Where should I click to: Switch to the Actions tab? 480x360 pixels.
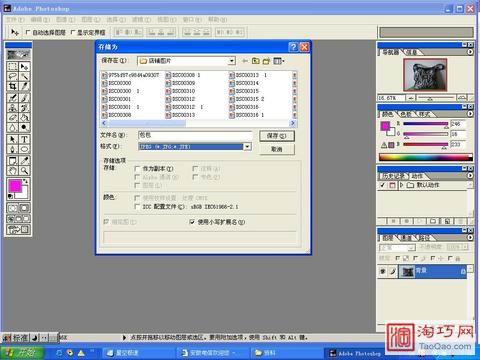point(417,176)
